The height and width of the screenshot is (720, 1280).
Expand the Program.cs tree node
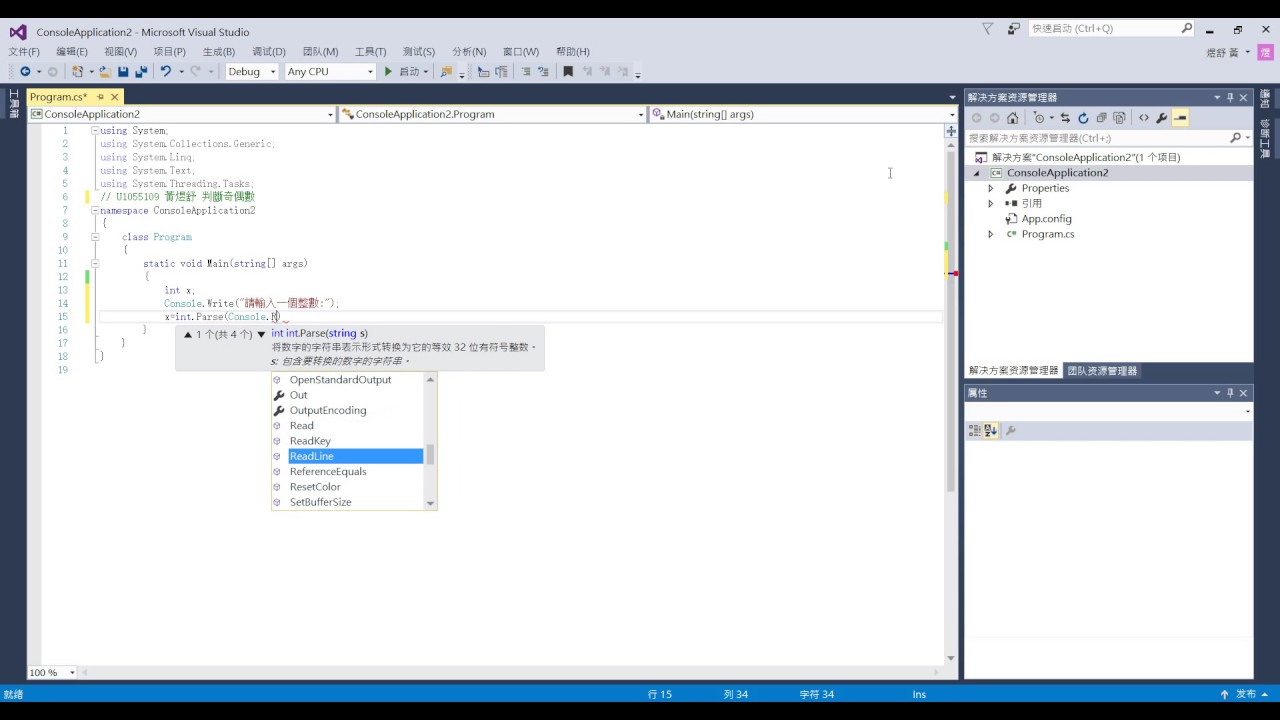991,234
